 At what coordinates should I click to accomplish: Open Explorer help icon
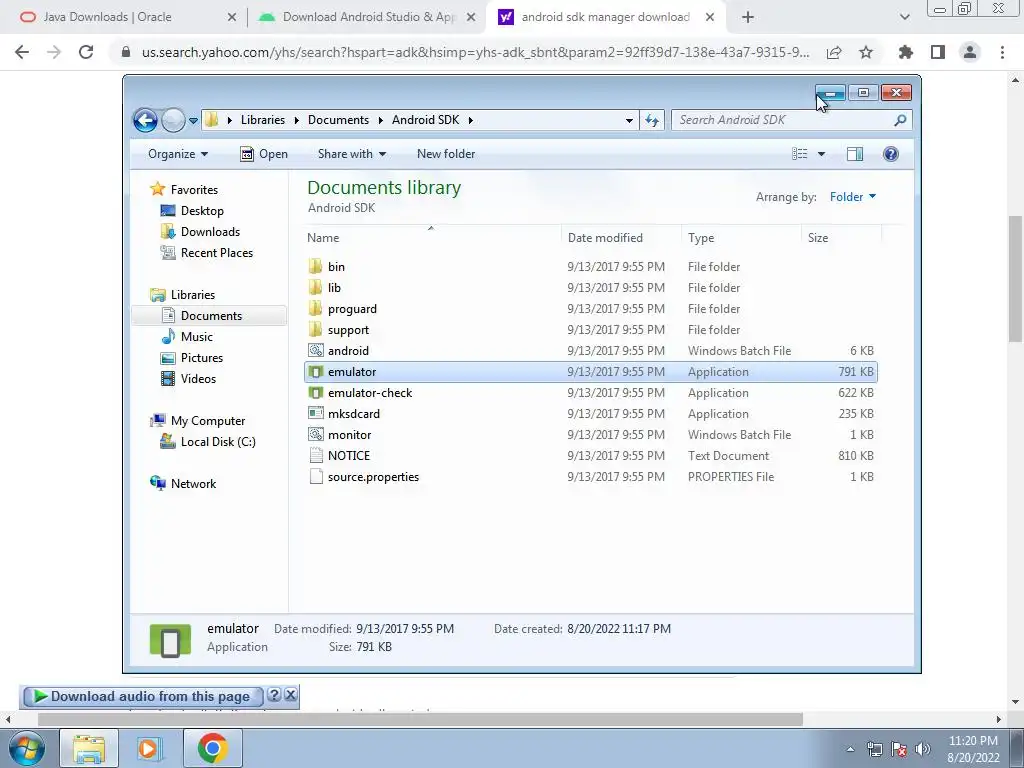coord(891,154)
